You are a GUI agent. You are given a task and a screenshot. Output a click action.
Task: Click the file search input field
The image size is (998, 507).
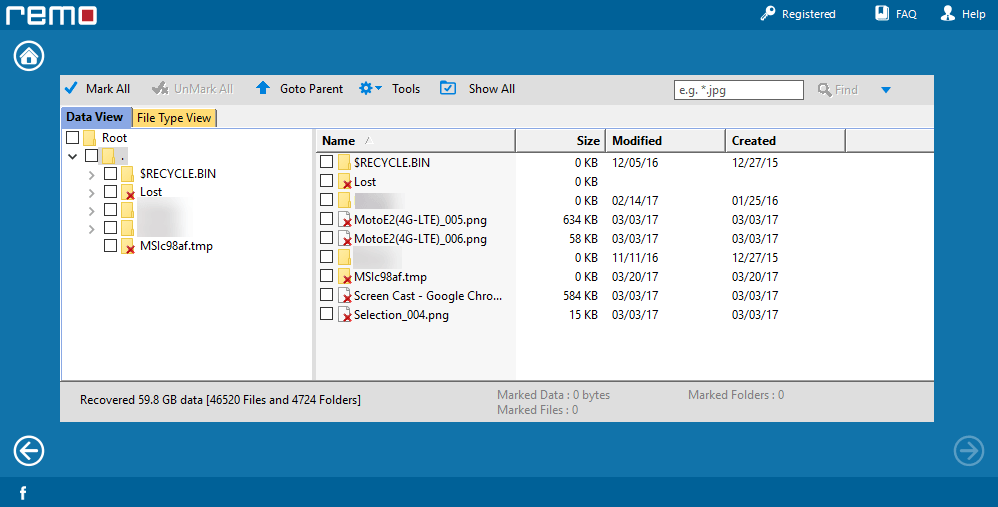click(x=738, y=90)
